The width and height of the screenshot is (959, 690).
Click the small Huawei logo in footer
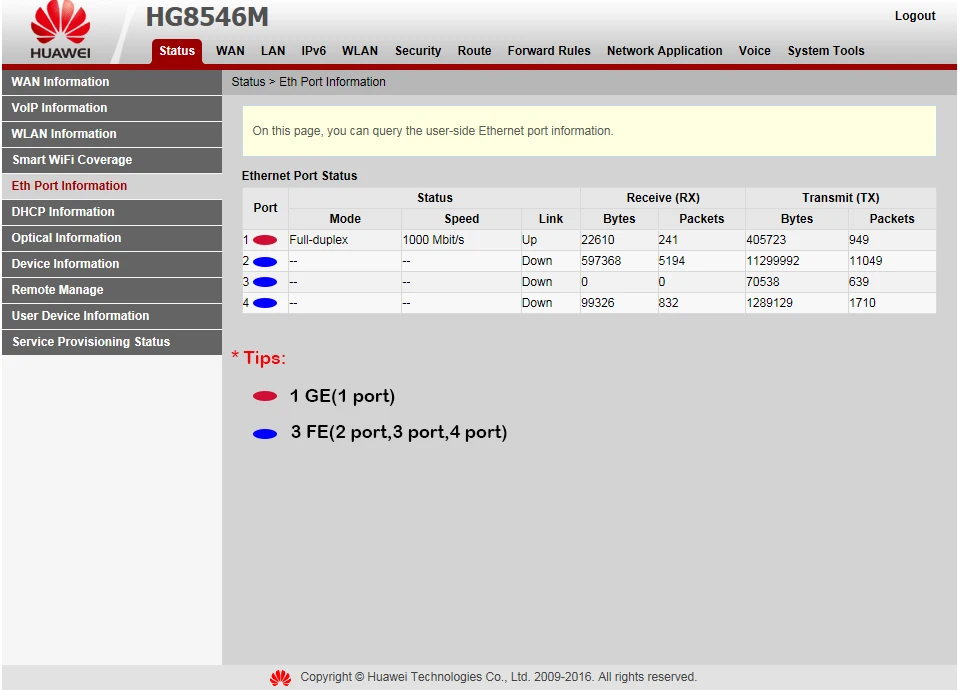point(281,677)
